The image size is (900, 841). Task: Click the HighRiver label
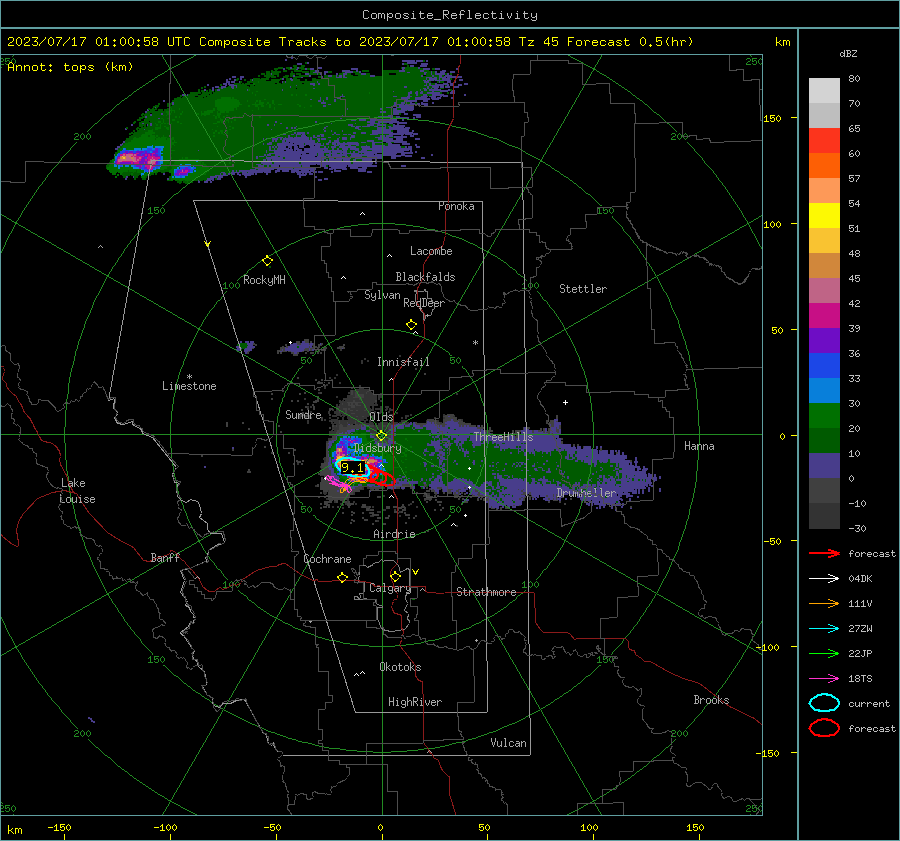tap(415, 702)
